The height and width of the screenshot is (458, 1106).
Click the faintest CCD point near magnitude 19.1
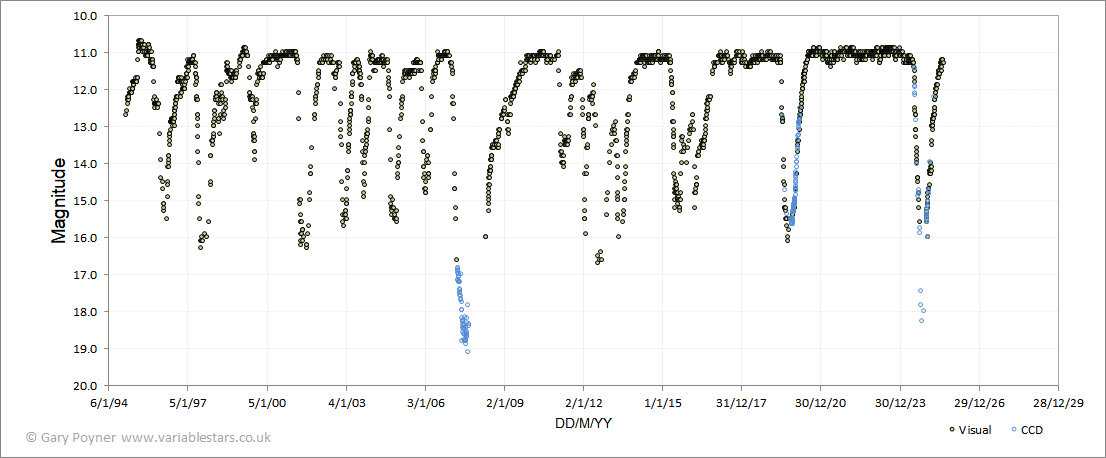467,351
